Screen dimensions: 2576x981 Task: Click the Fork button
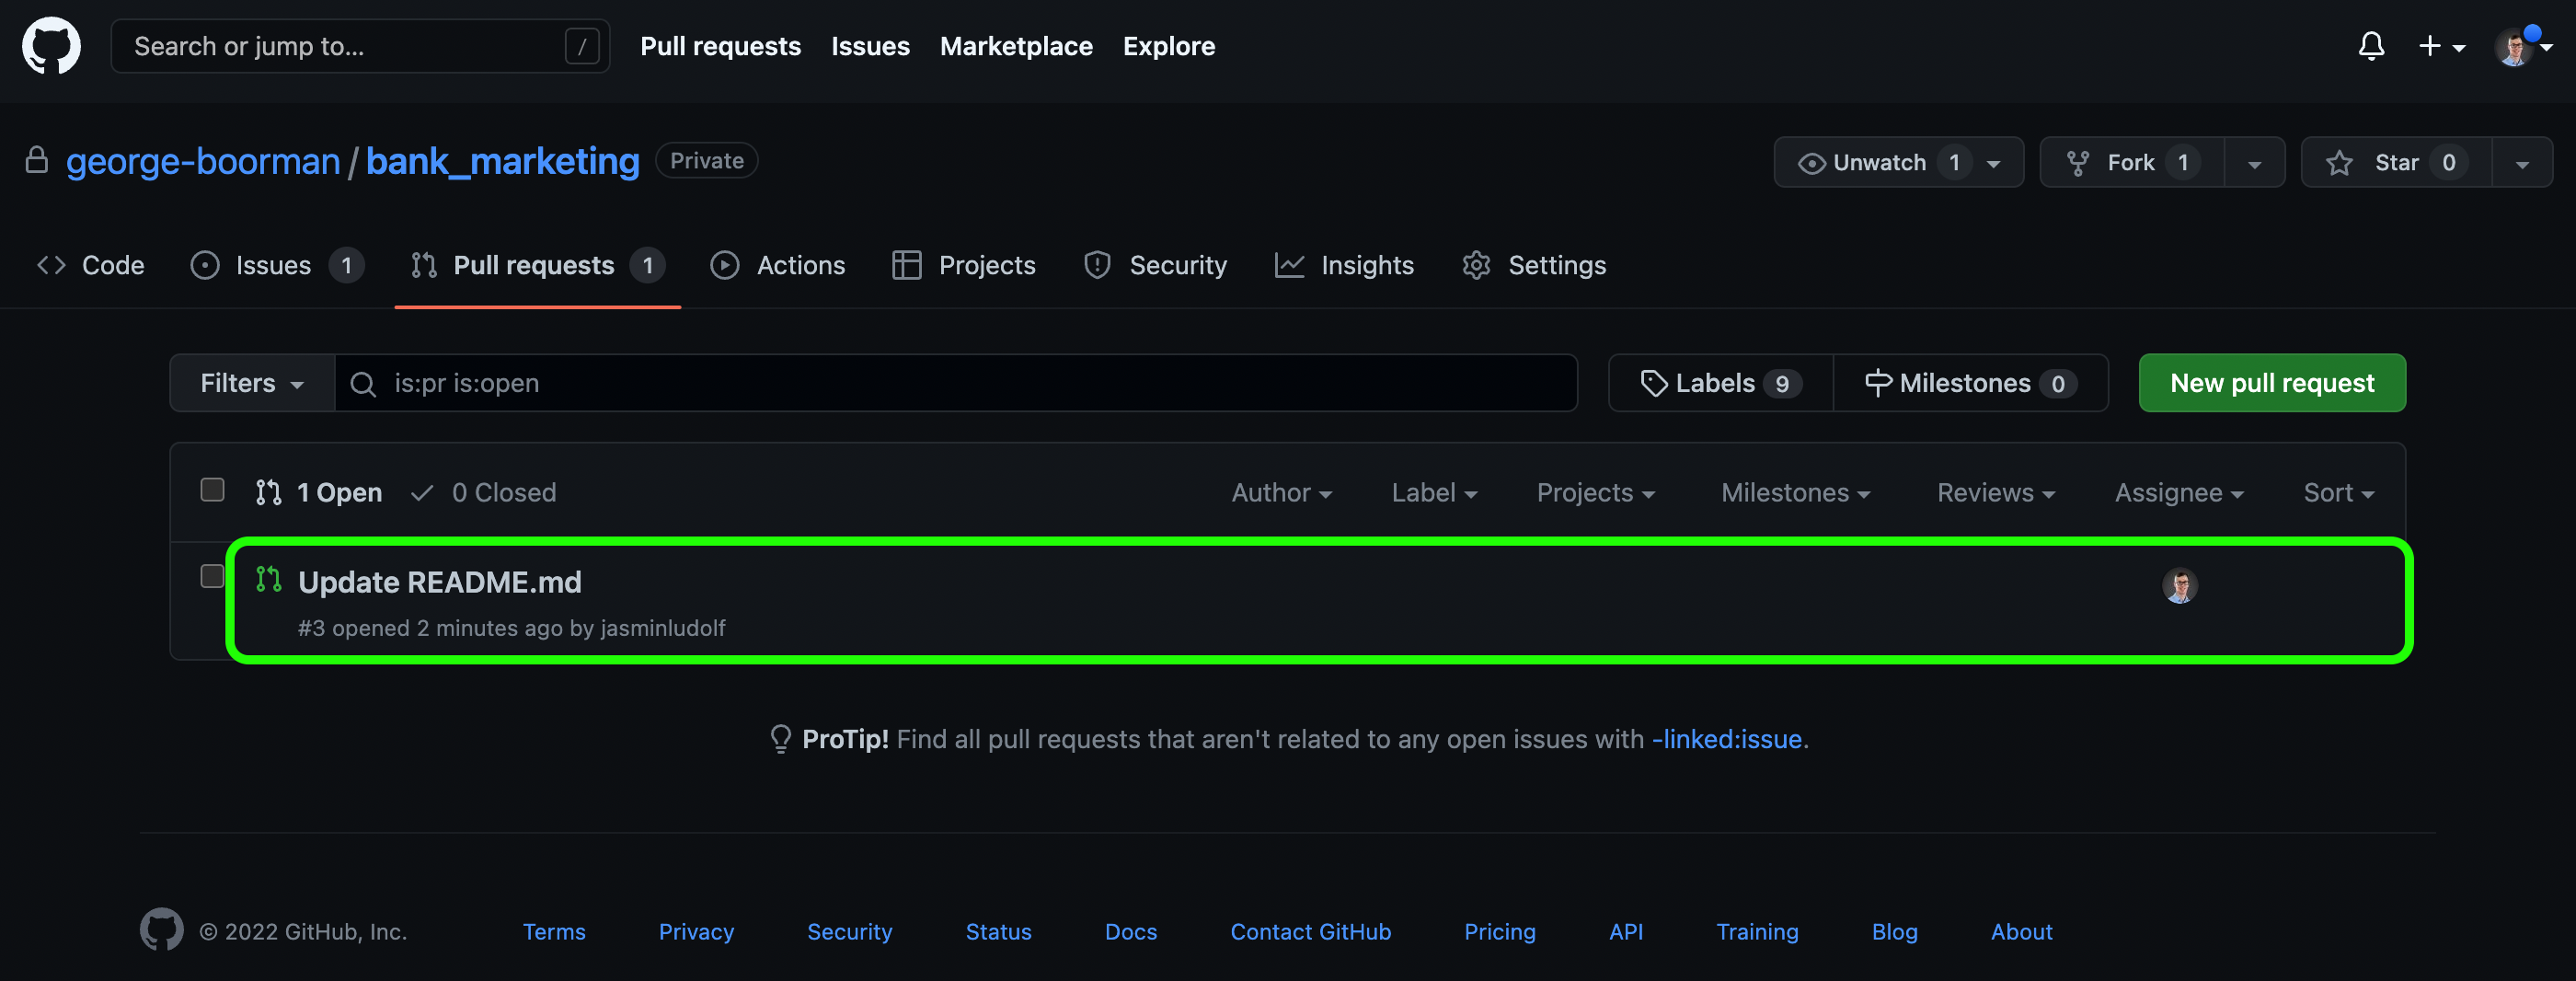tap(2131, 162)
